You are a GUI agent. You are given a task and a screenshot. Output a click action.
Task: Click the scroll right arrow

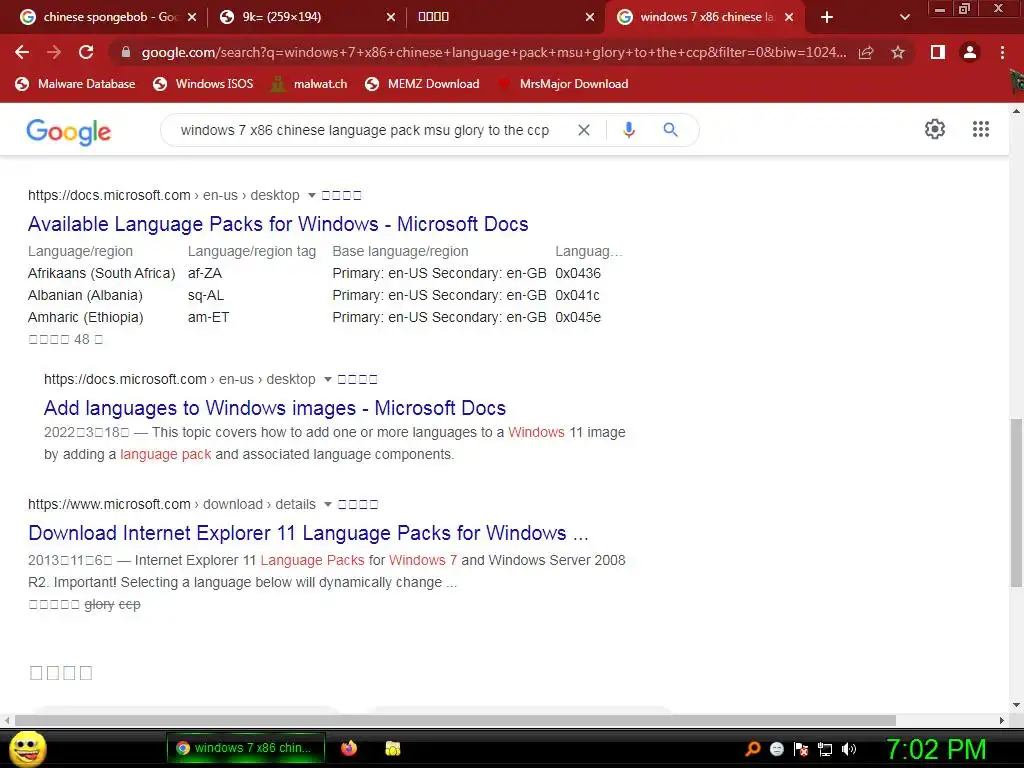(1002, 720)
